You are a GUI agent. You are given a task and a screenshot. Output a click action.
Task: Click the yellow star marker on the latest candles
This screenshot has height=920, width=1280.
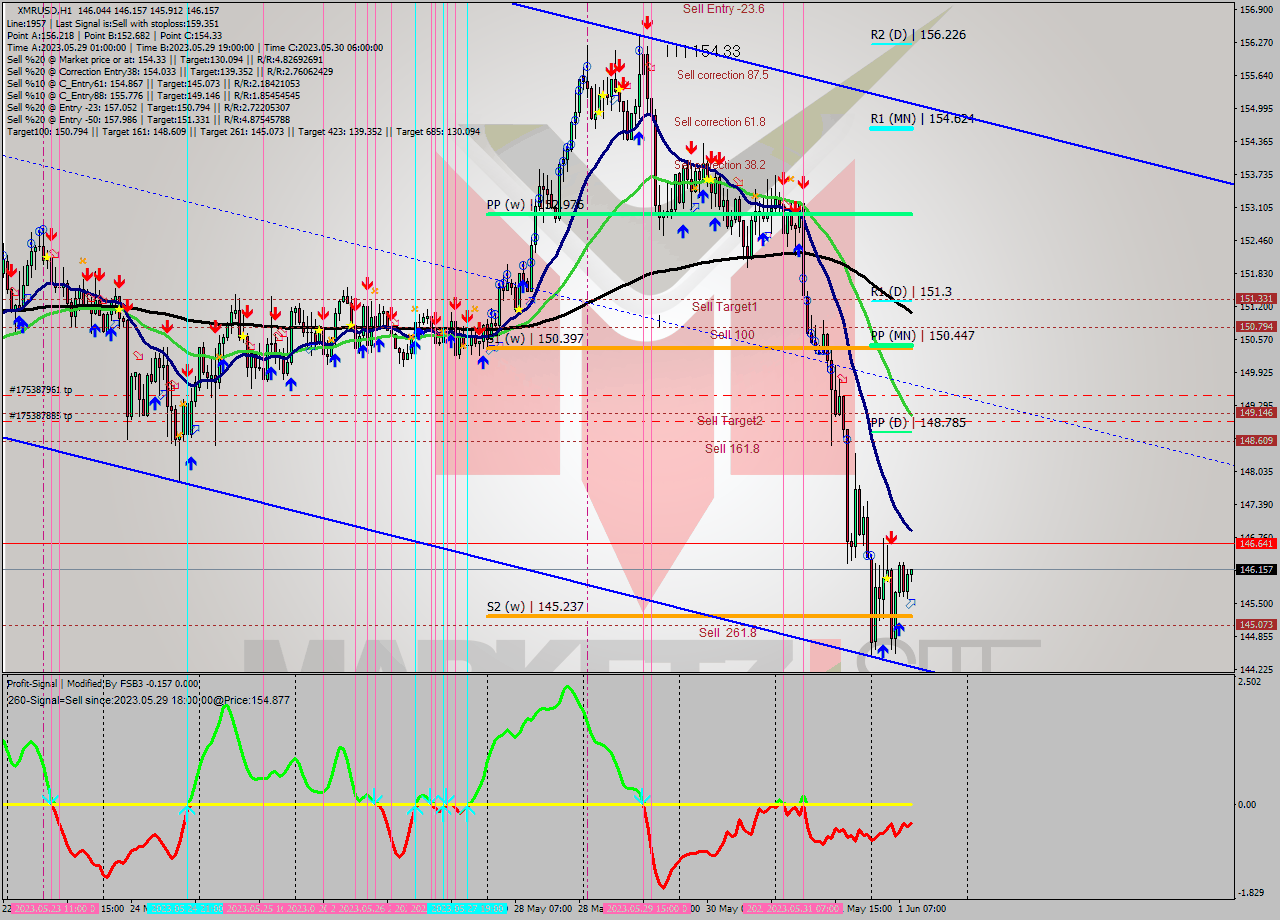[x=886, y=578]
